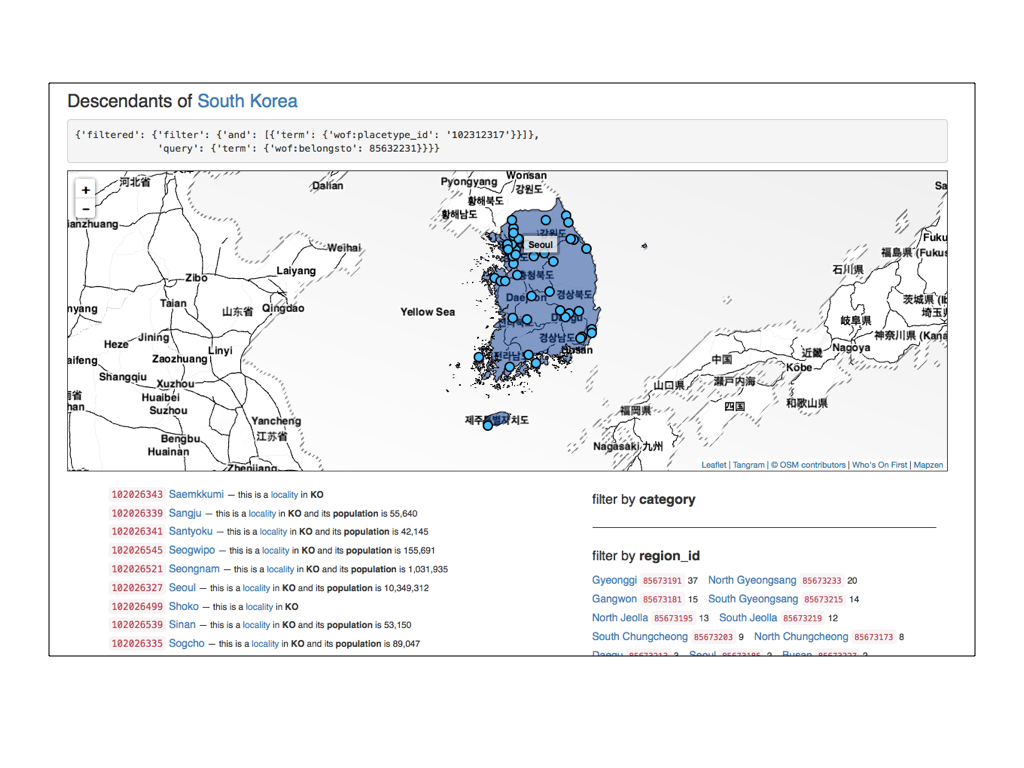Open the Saemkkumi locality link
Screen dimensions: 1024x768
pos(196,494)
